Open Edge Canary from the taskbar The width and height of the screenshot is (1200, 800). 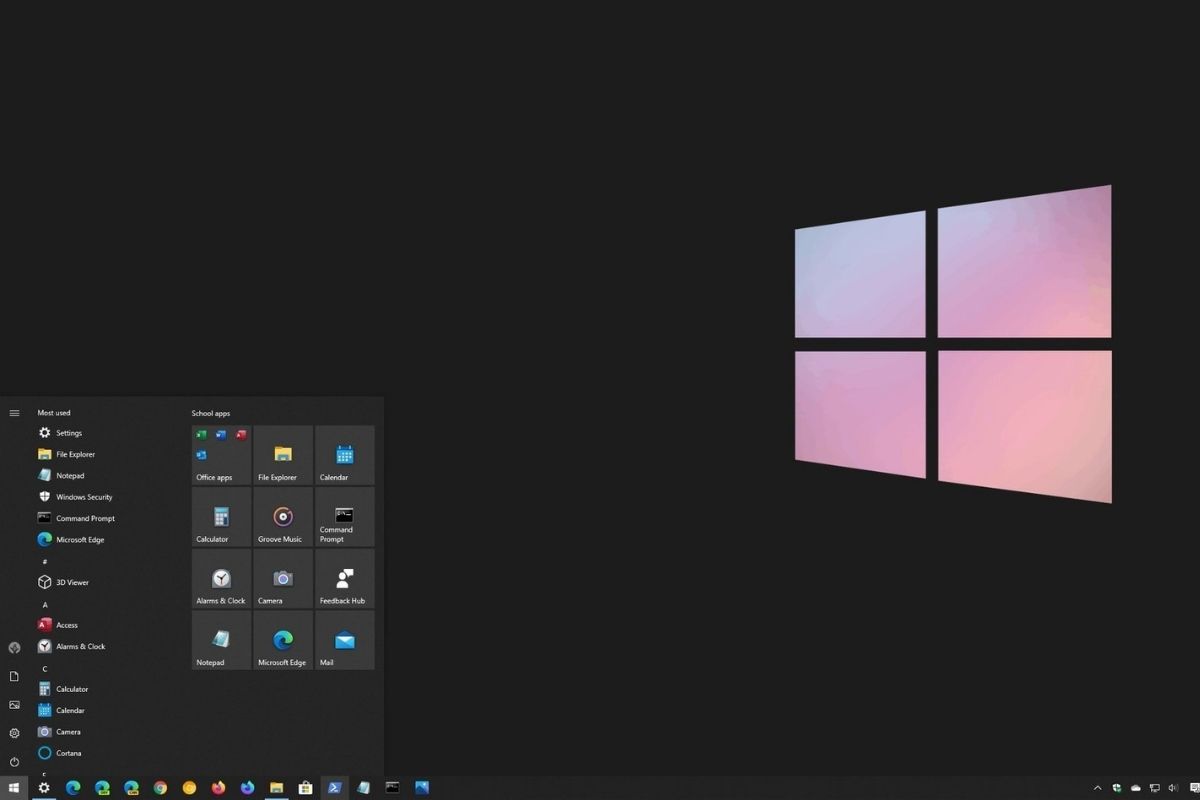click(x=131, y=788)
